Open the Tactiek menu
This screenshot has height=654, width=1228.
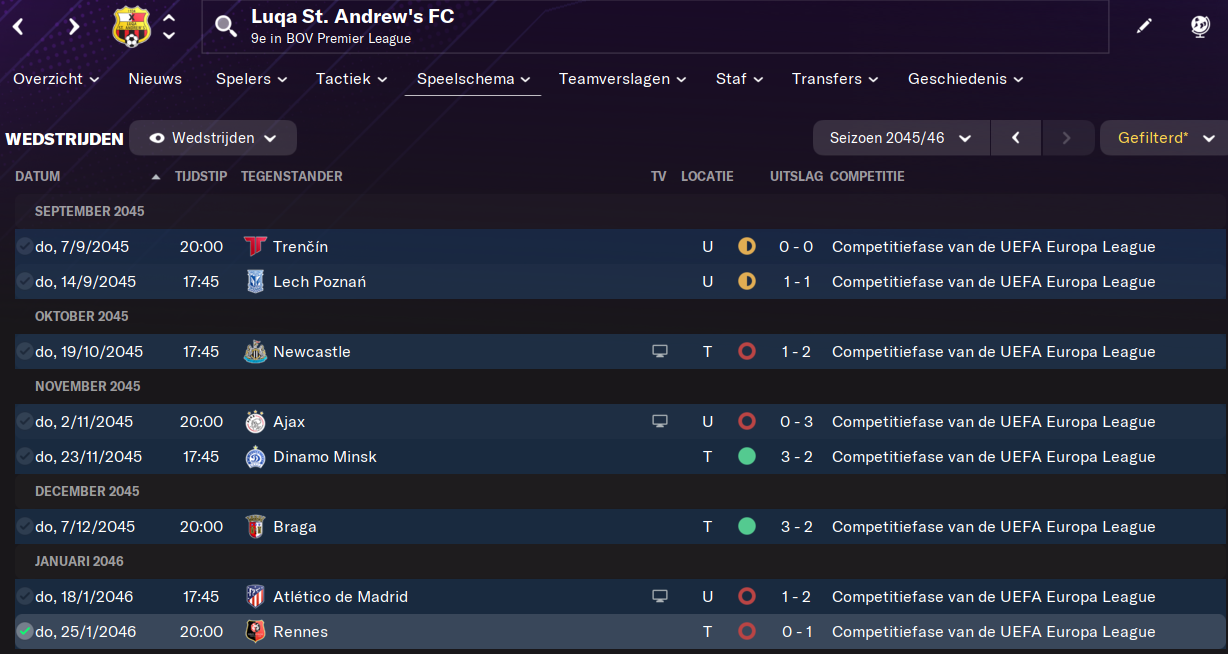tap(352, 79)
